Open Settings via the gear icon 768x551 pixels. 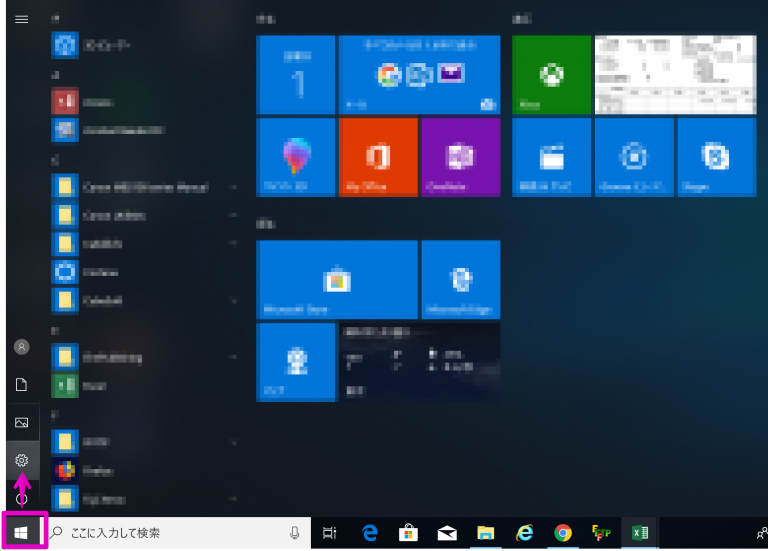click(22, 460)
